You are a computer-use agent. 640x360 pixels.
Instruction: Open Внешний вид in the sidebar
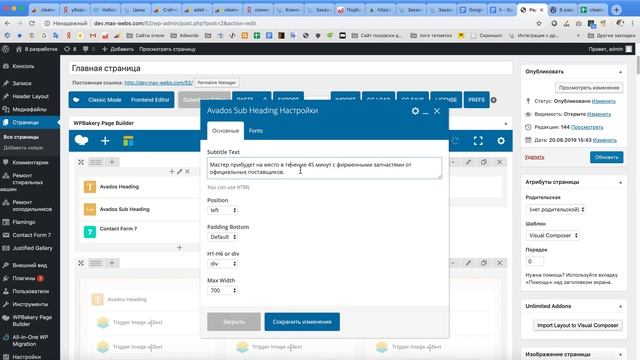[30, 265]
